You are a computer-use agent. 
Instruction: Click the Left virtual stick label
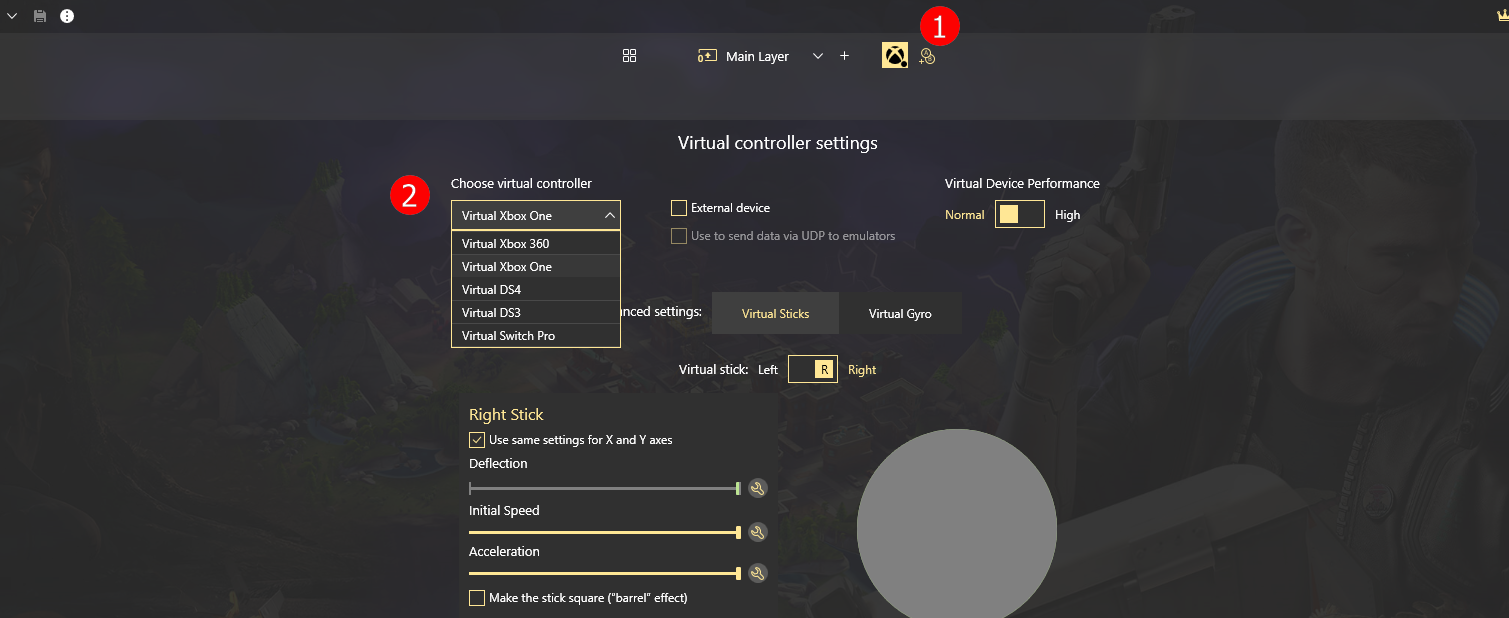click(768, 370)
